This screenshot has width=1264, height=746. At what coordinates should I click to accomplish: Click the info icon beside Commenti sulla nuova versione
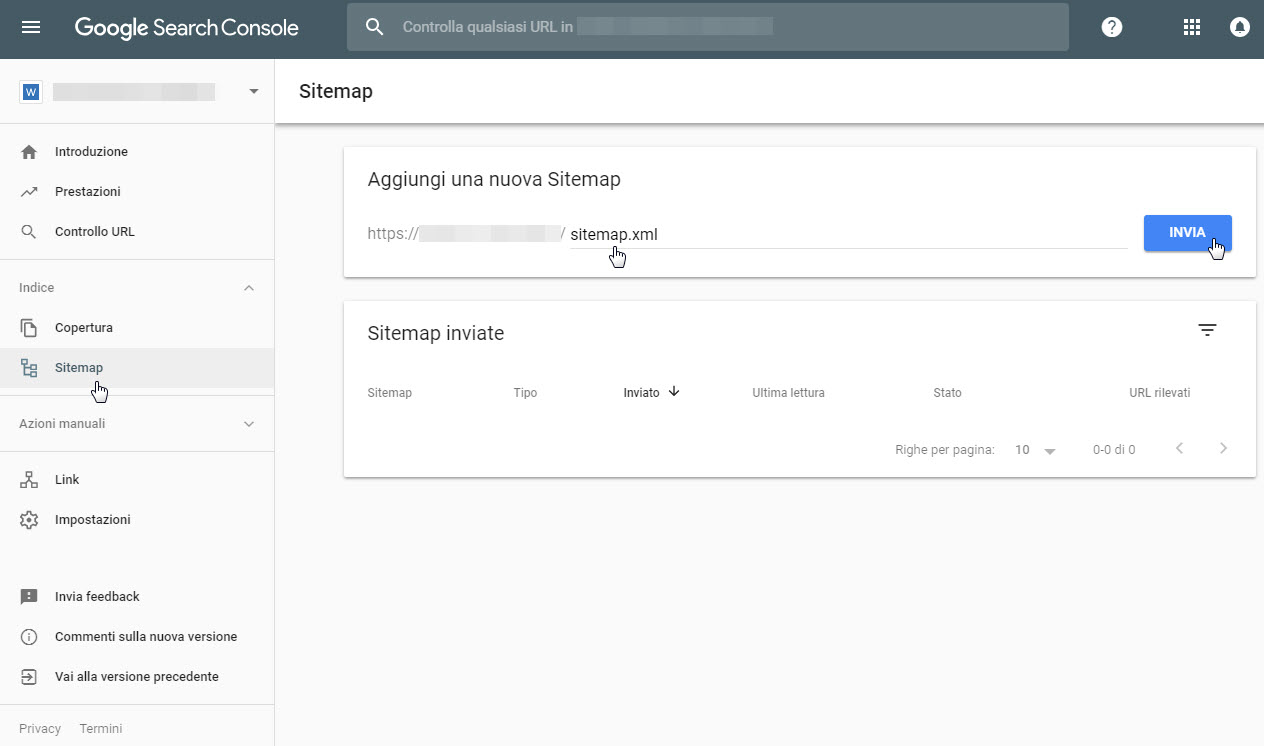[29, 637]
